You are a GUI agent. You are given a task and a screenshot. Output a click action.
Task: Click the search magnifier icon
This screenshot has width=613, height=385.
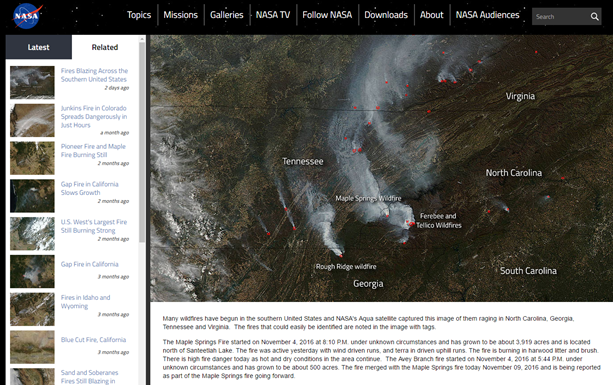click(x=594, y=16)
